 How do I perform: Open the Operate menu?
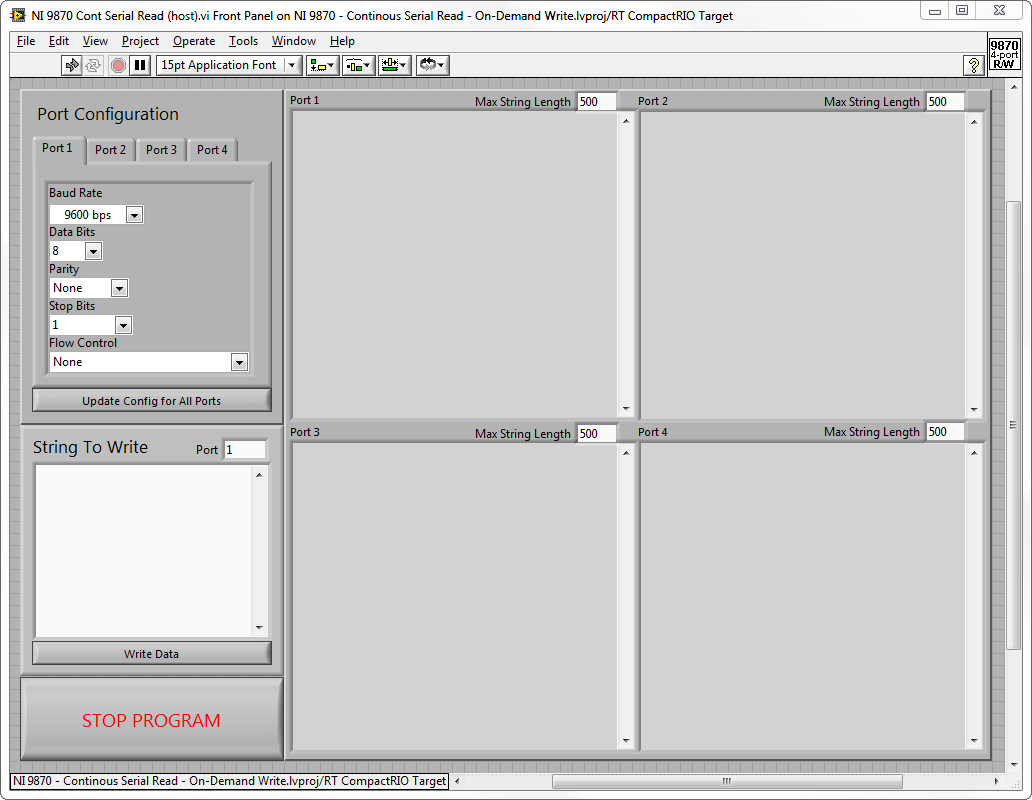click(x=193, y=41)
